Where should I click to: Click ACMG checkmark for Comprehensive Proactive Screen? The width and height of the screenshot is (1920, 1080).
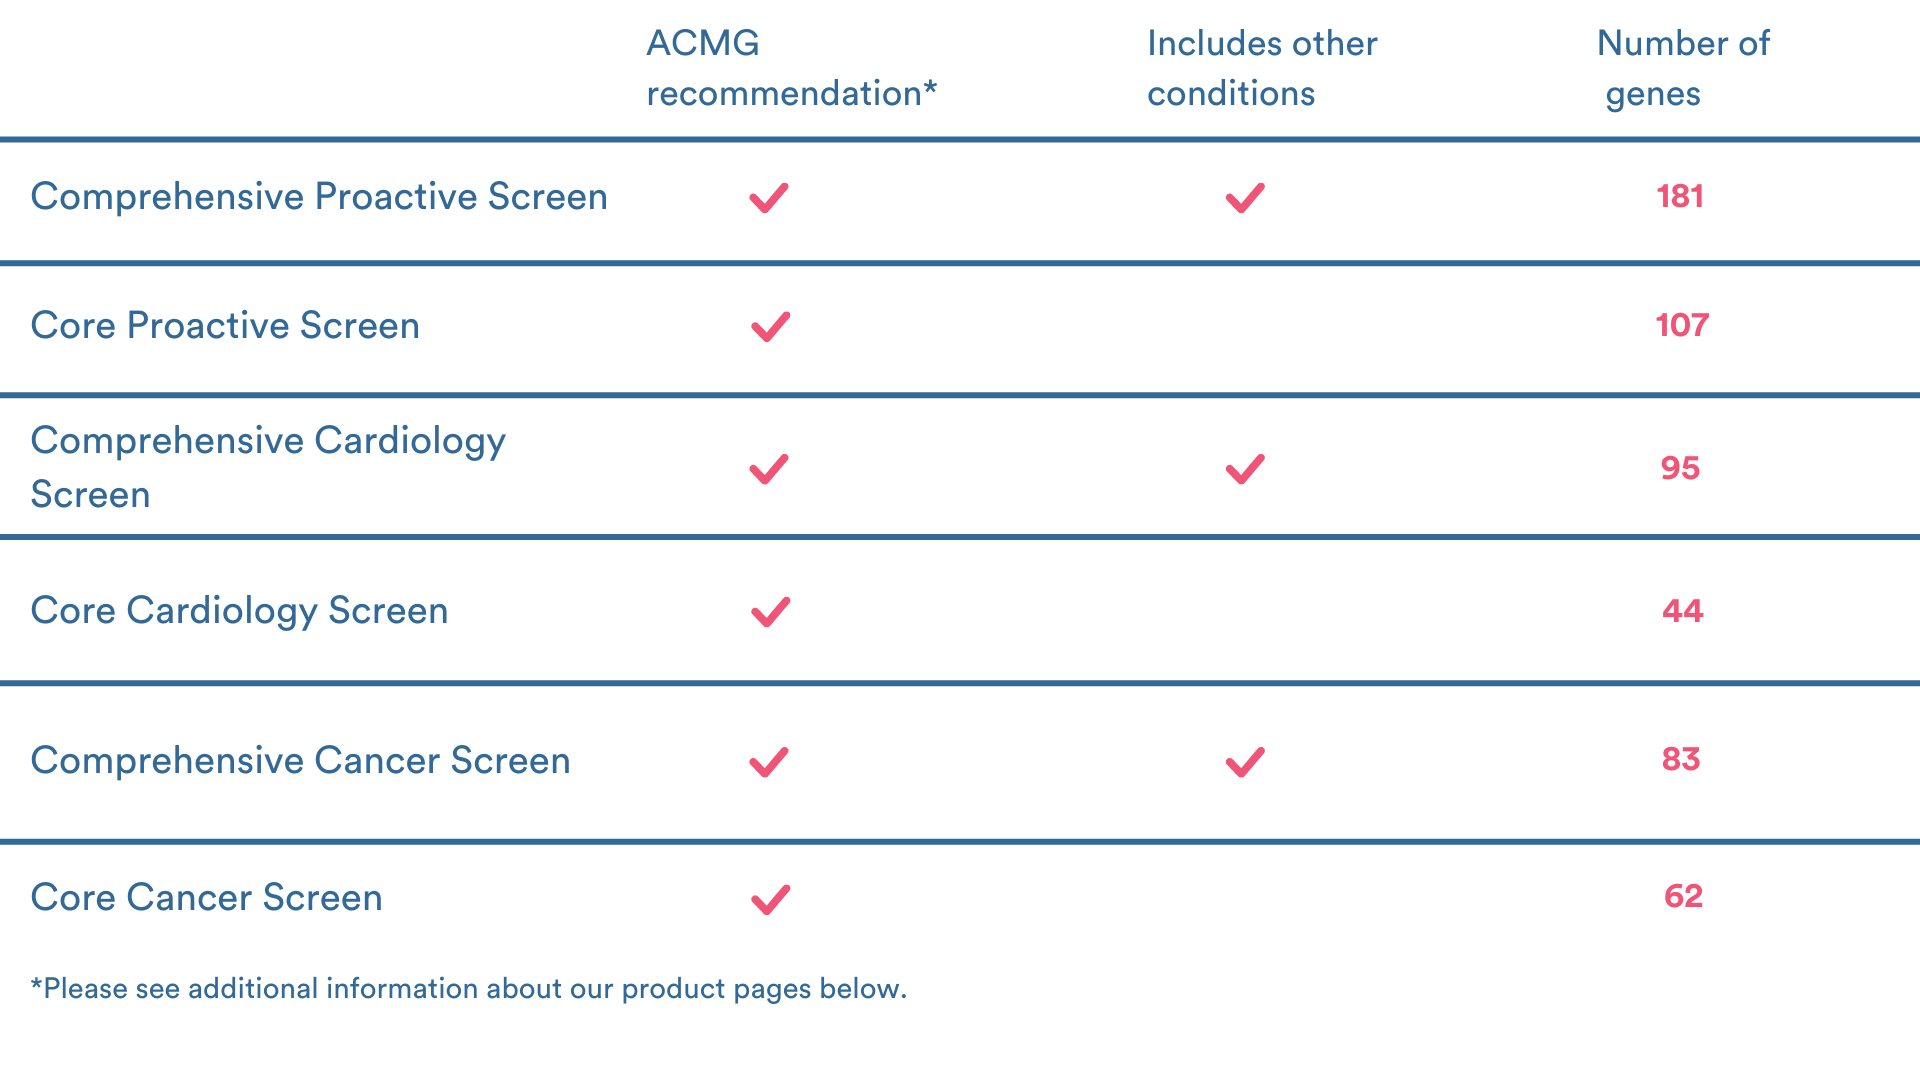pyautogui.click(x=769, y=198)
